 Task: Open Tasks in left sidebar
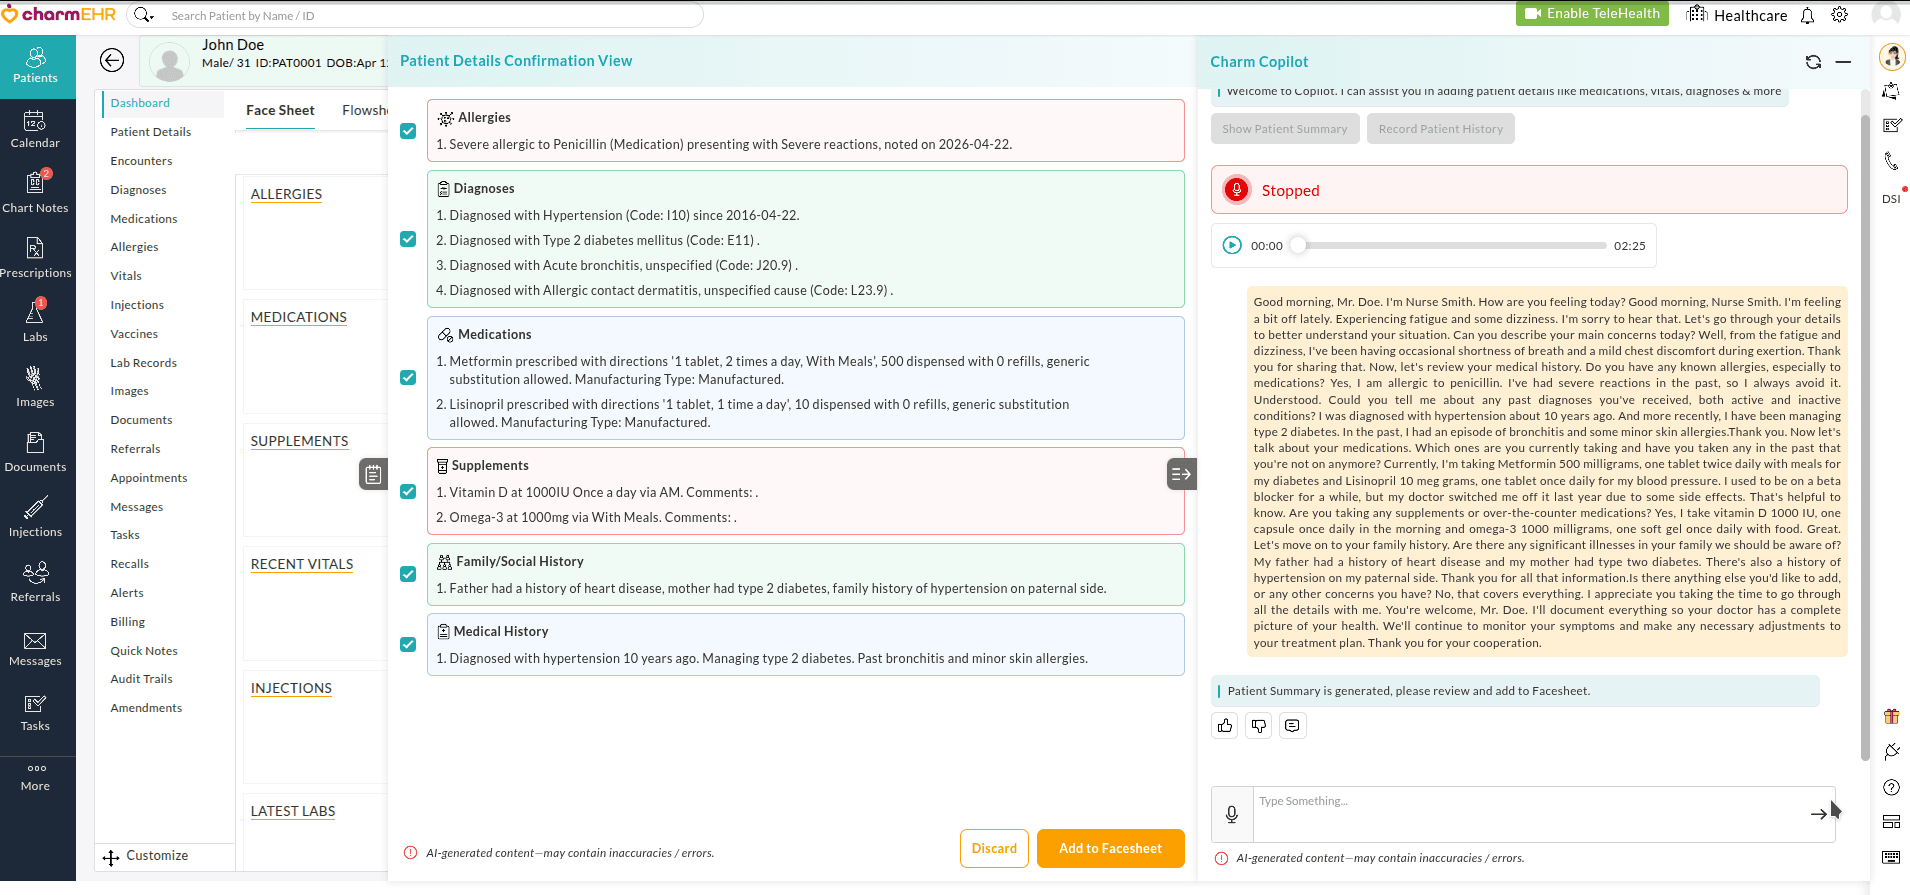[x=36, y=713]
